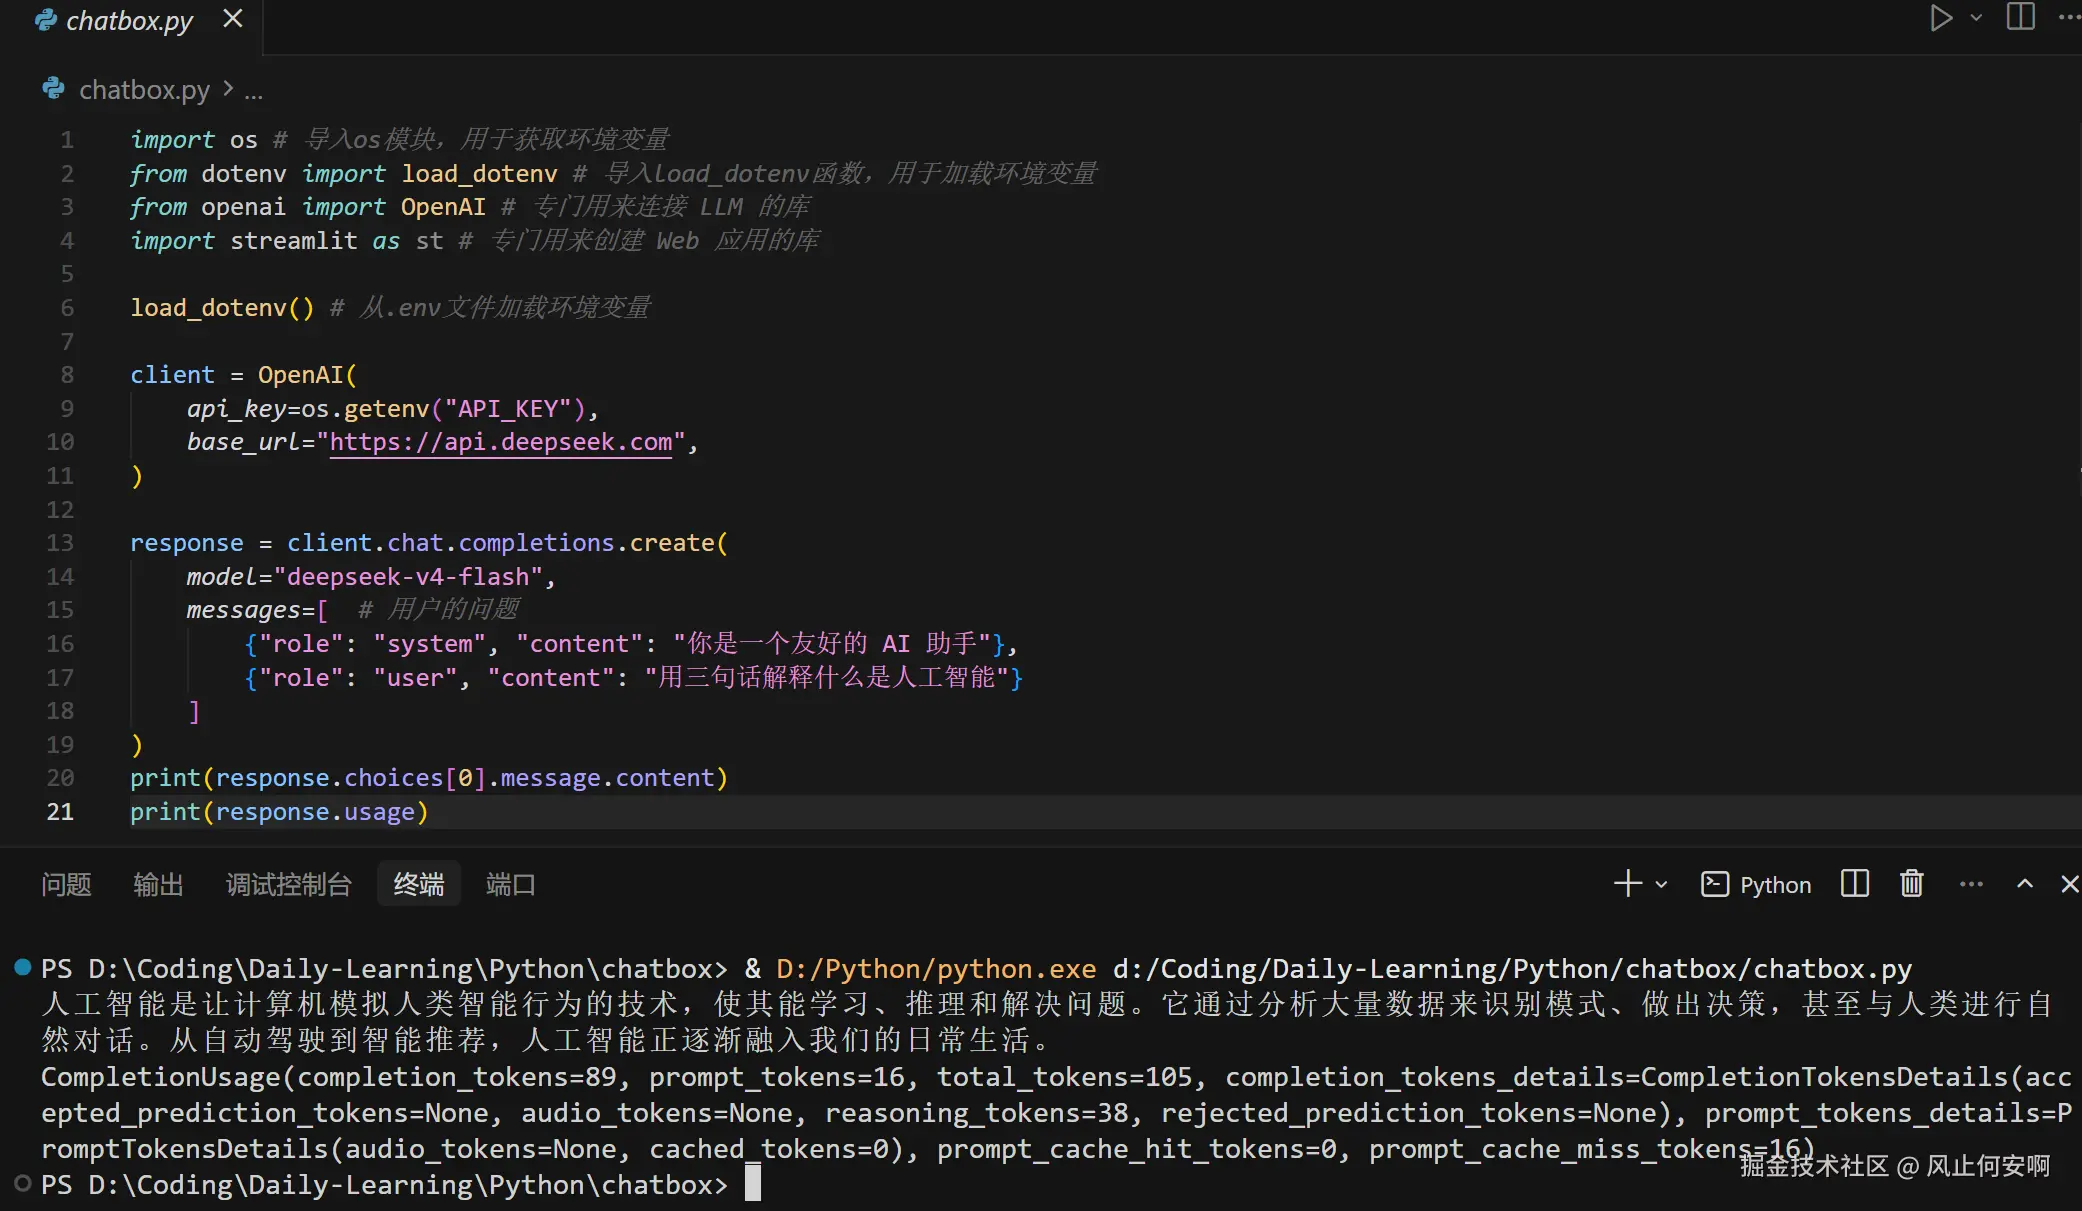Open the 问题 panel tab

(x=66, y=885)
